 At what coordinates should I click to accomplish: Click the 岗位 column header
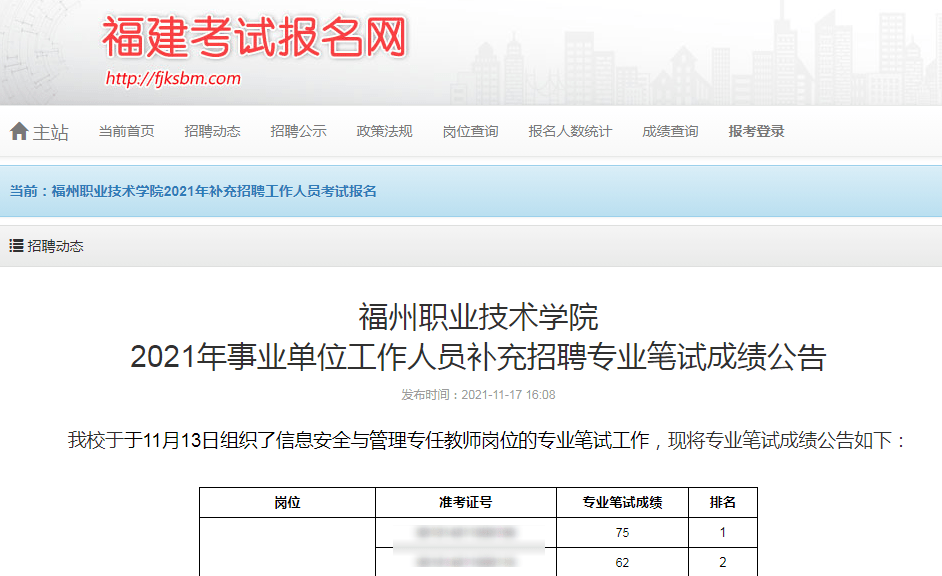pos(287,503)
